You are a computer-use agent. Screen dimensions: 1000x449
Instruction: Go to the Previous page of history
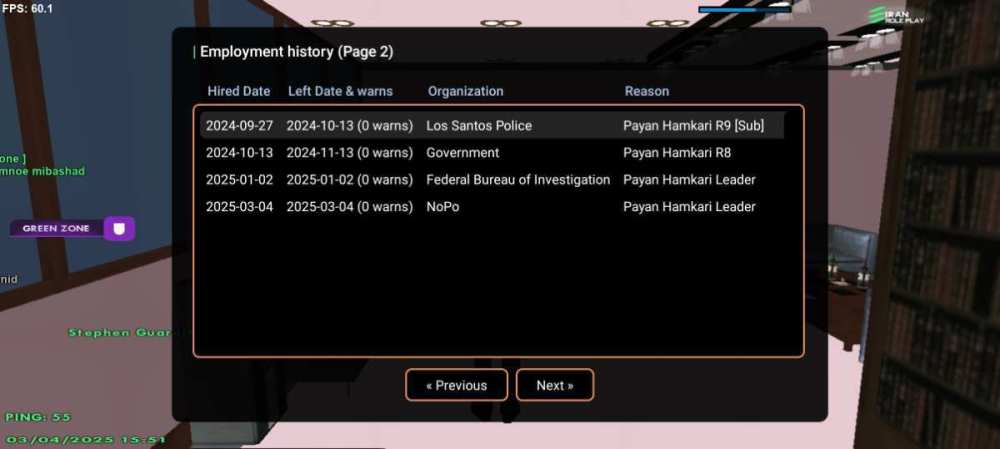[x=457, y=385]
